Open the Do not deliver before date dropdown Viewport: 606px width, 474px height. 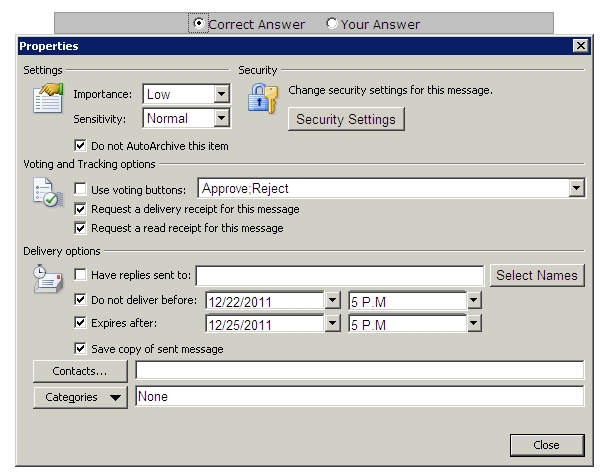point(332,300)
